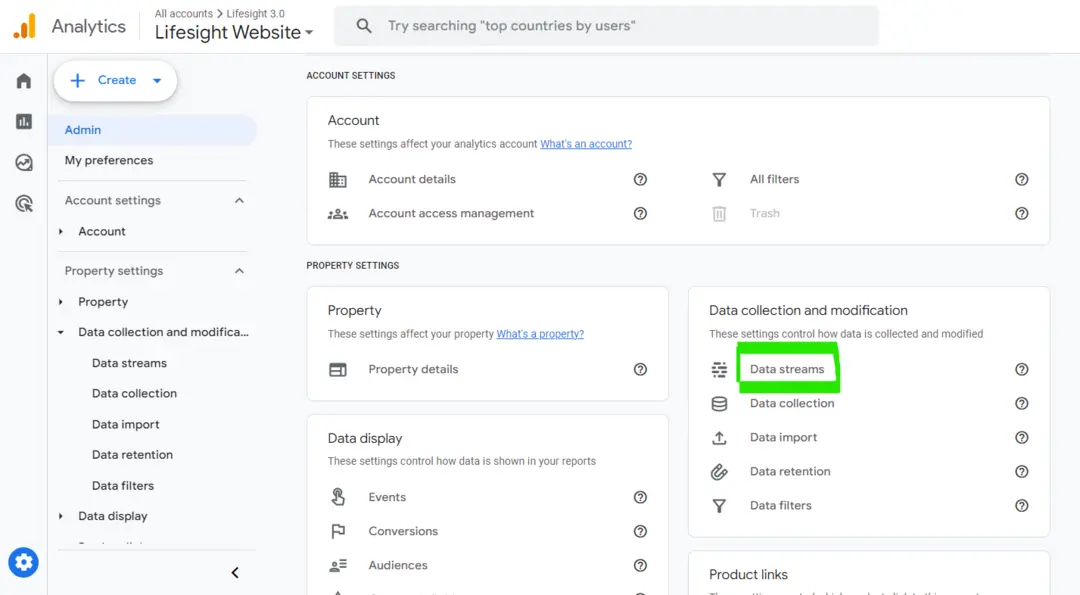Click the Trash bin icon
The height and width of the screenshot is (595, 1080).
719,214
